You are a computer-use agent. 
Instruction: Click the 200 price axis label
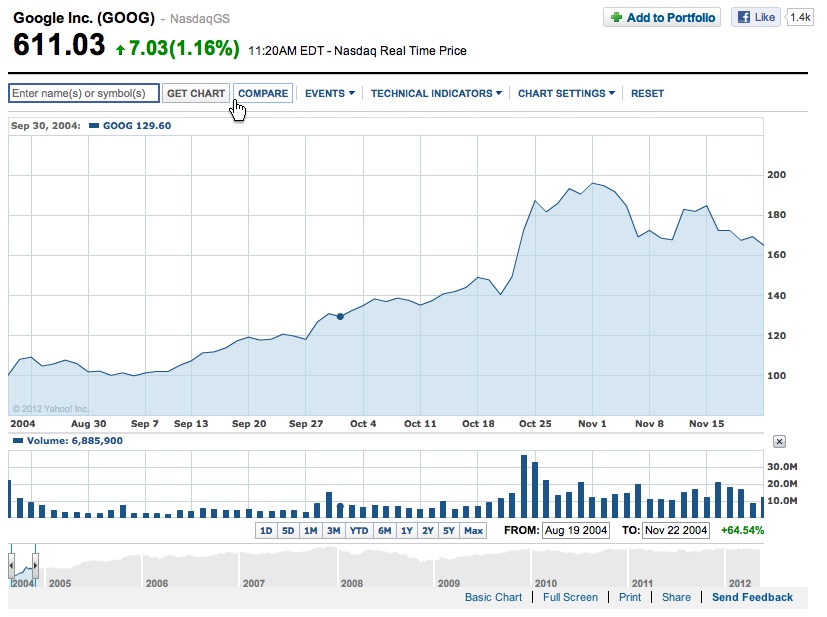click(776, 175)
